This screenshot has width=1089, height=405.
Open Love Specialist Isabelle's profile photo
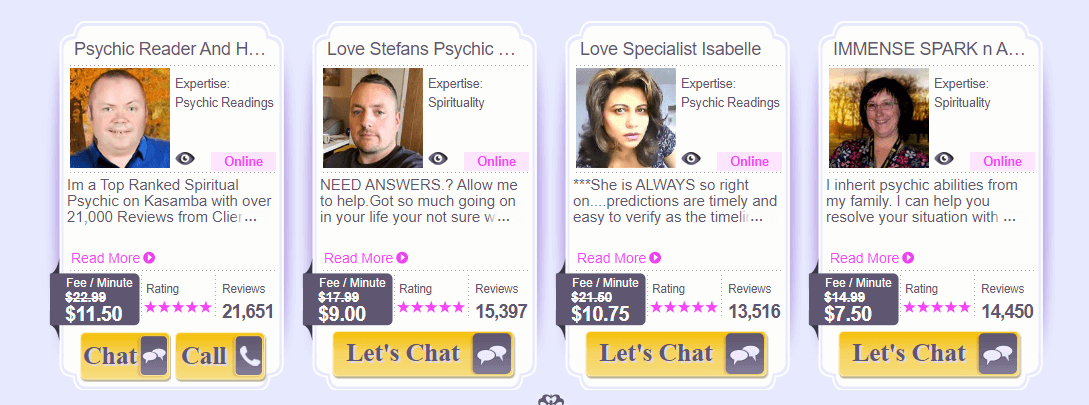point(626,118)
